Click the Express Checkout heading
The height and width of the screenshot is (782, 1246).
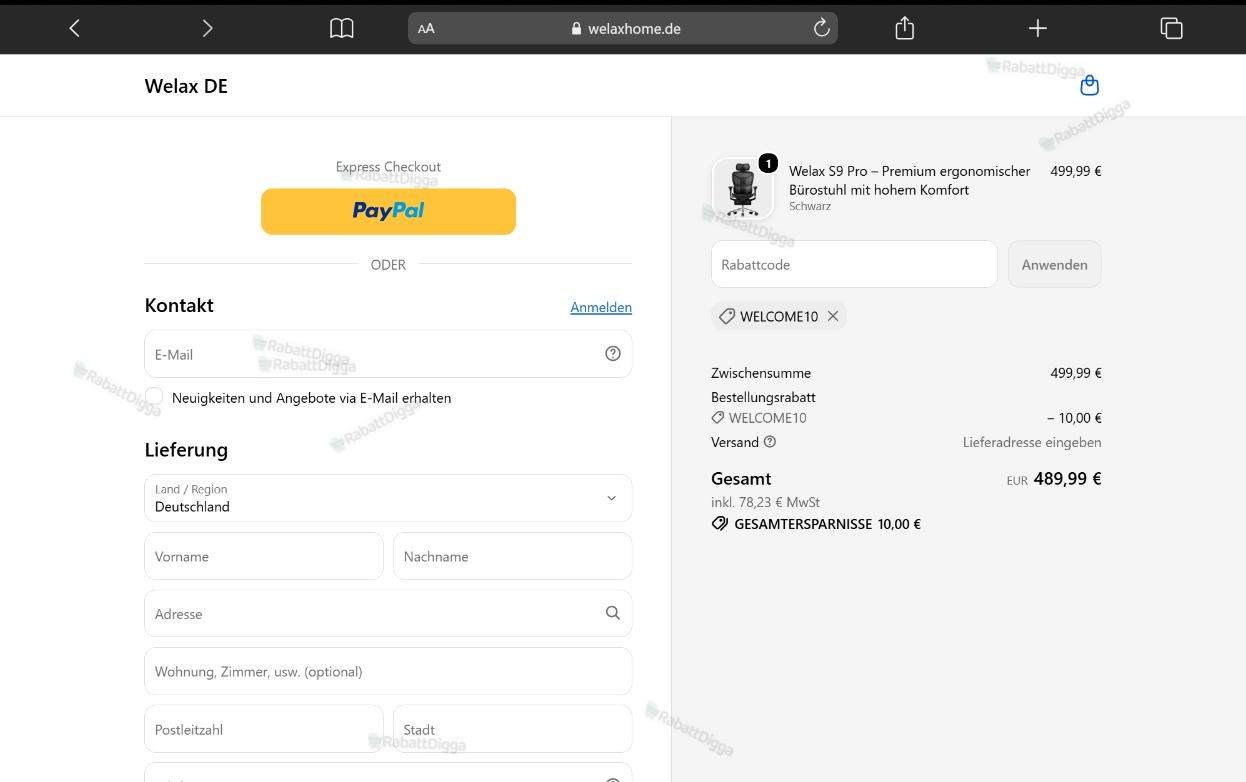[388, 166]
